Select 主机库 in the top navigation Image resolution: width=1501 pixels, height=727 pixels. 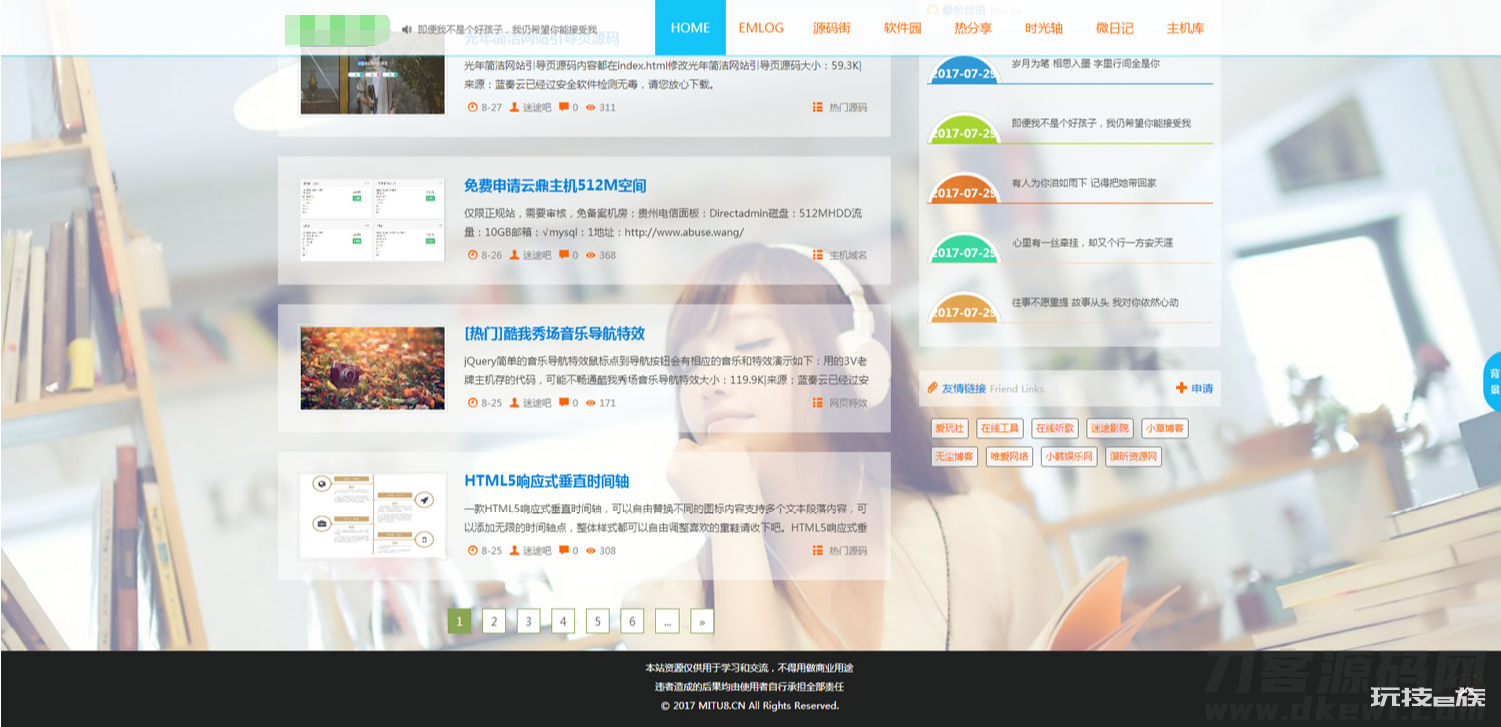click(x=1185, y=28)
